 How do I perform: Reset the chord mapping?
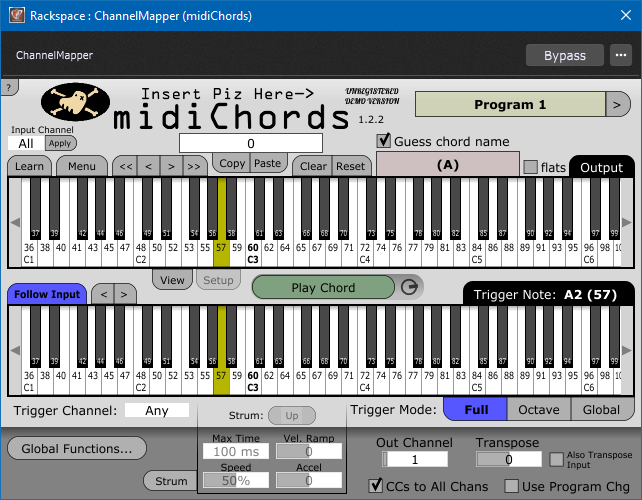click(350, 166)
